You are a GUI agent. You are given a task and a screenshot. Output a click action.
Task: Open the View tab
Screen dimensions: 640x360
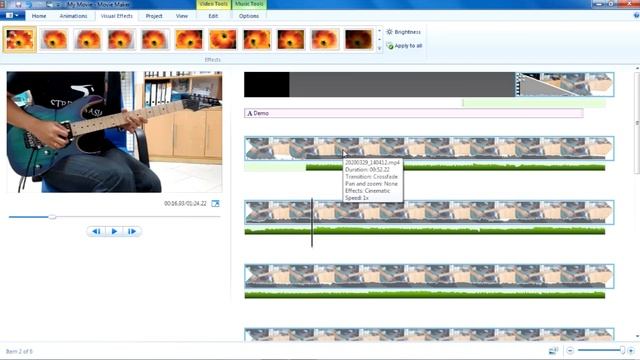pyautogui.click(x=182, y=16)
